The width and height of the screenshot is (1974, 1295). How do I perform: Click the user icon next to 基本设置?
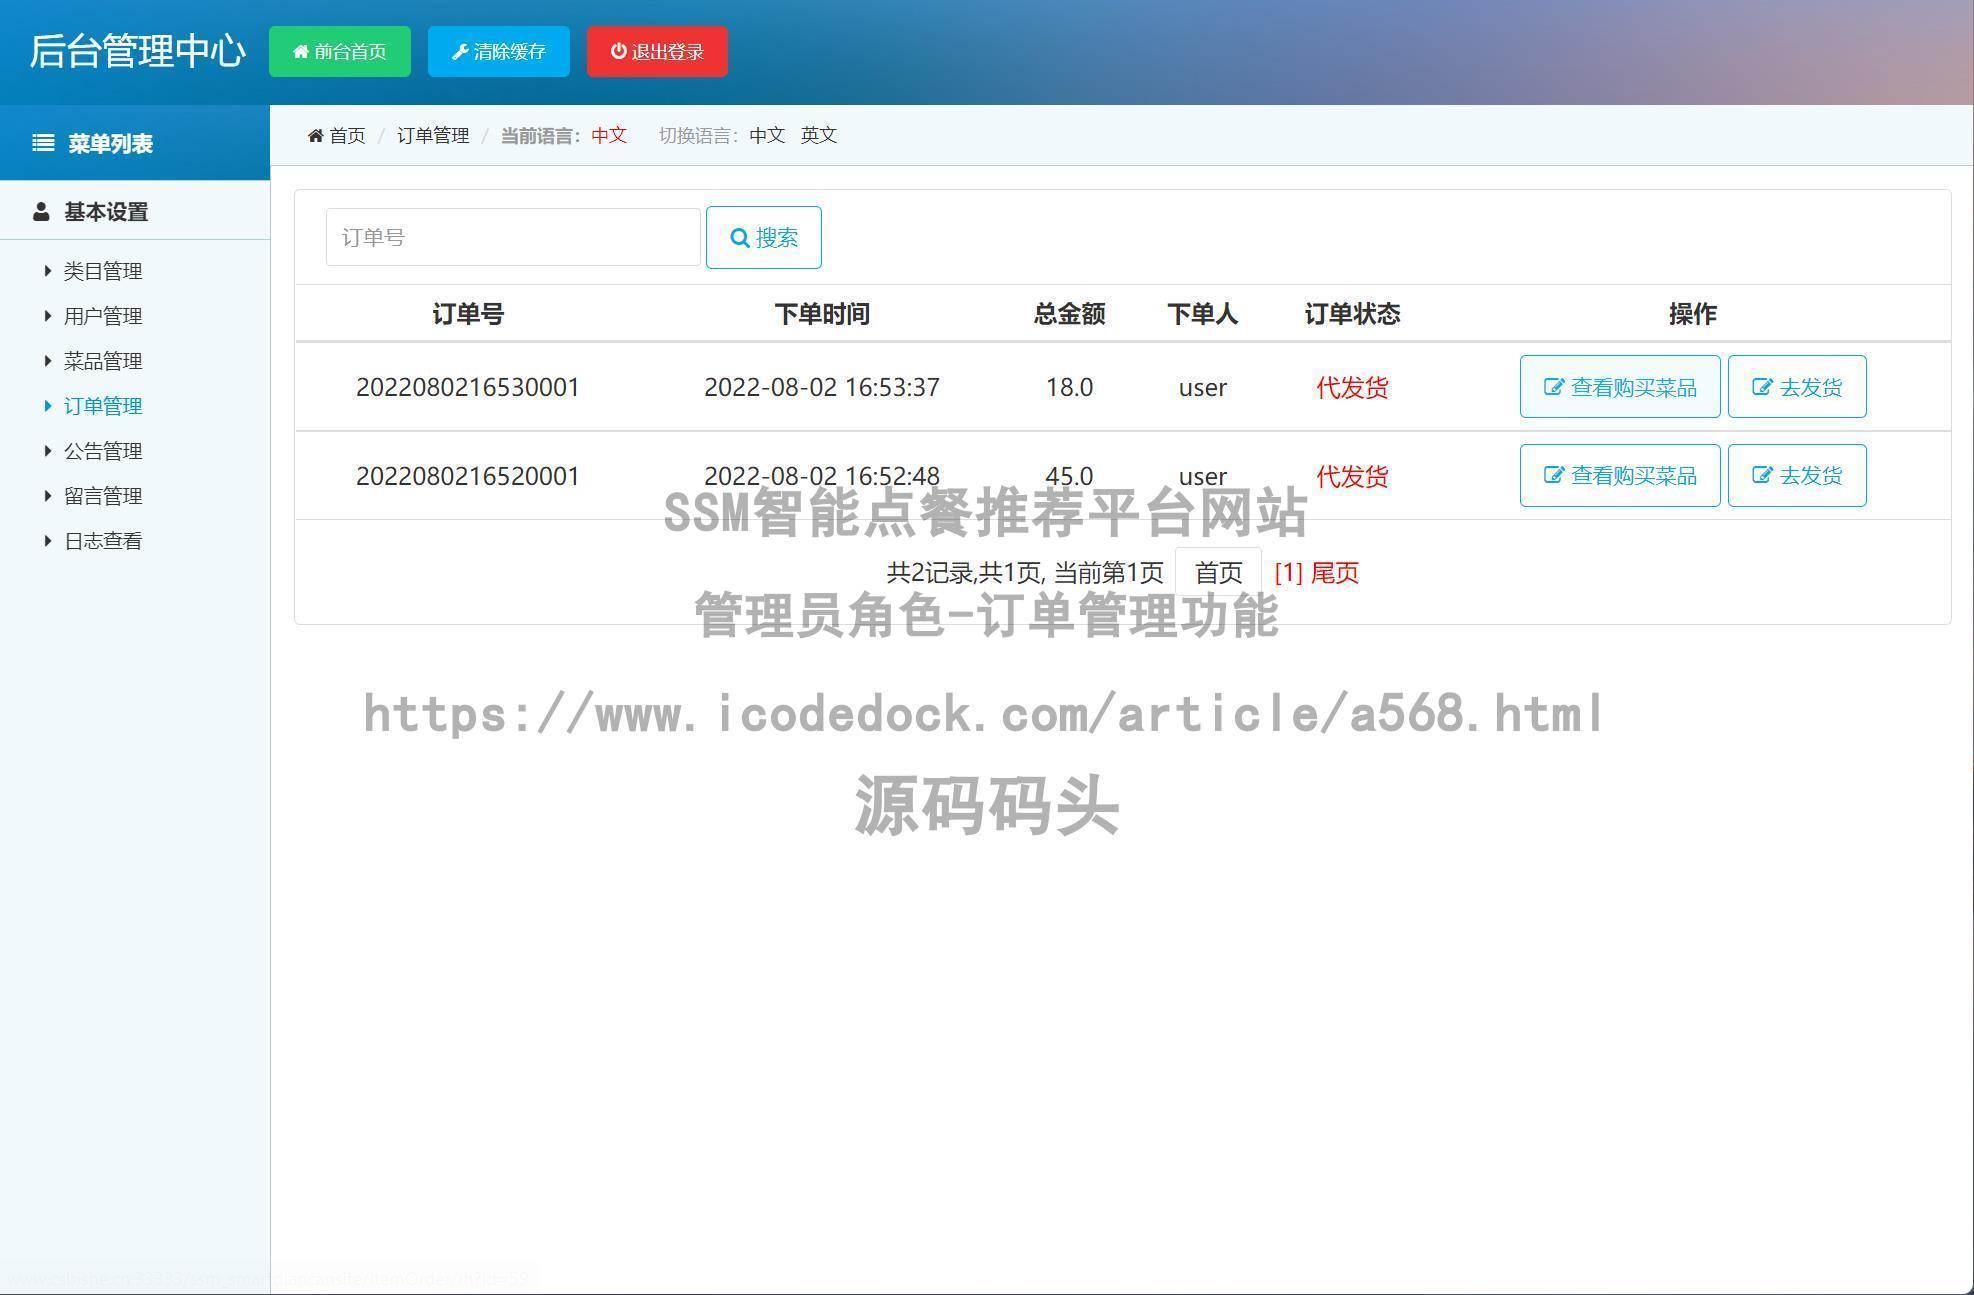tap(41, 211)
